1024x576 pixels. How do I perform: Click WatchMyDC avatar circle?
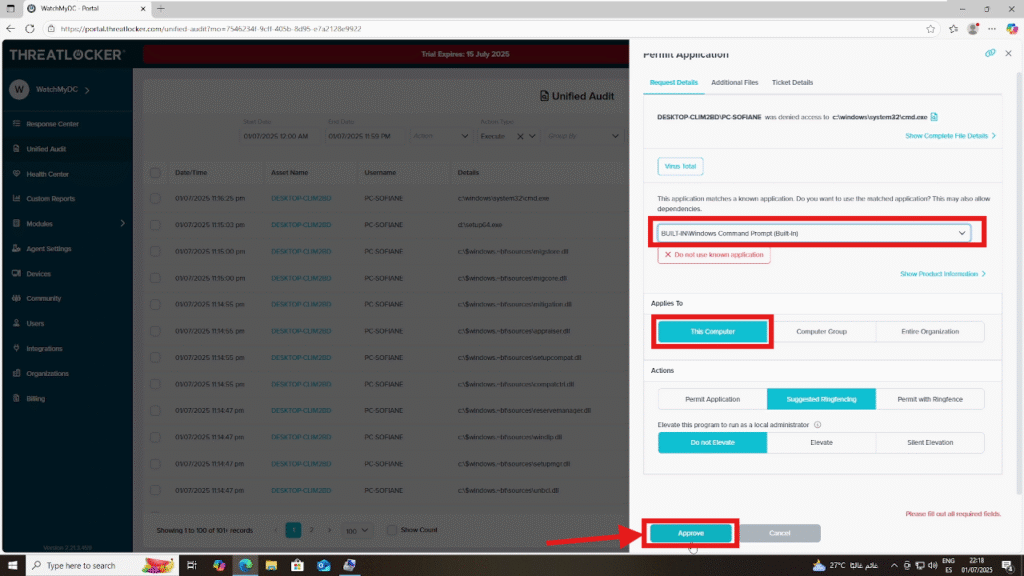[19, 89]
